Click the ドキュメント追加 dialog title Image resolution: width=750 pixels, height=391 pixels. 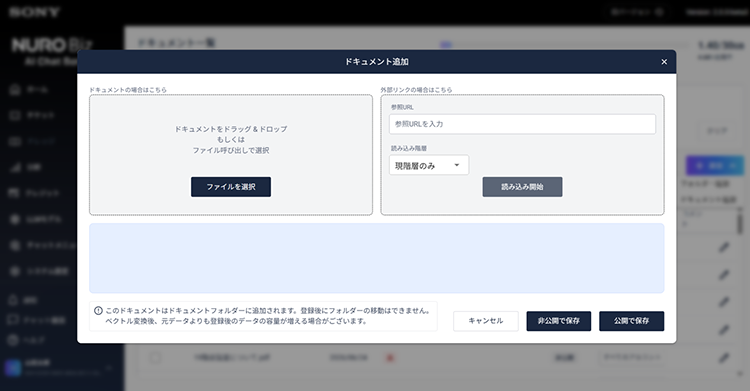coord(376,62)
